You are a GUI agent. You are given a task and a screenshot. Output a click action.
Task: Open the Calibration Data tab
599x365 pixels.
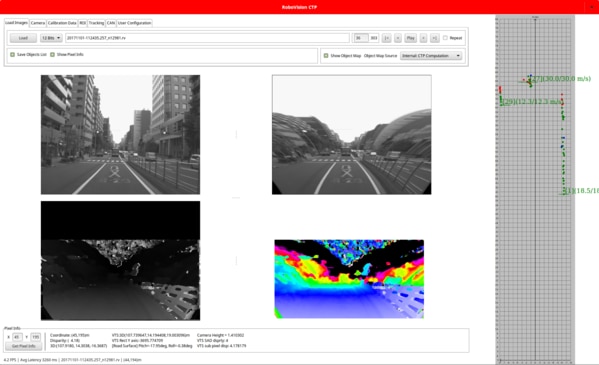[x=62, y=23]
